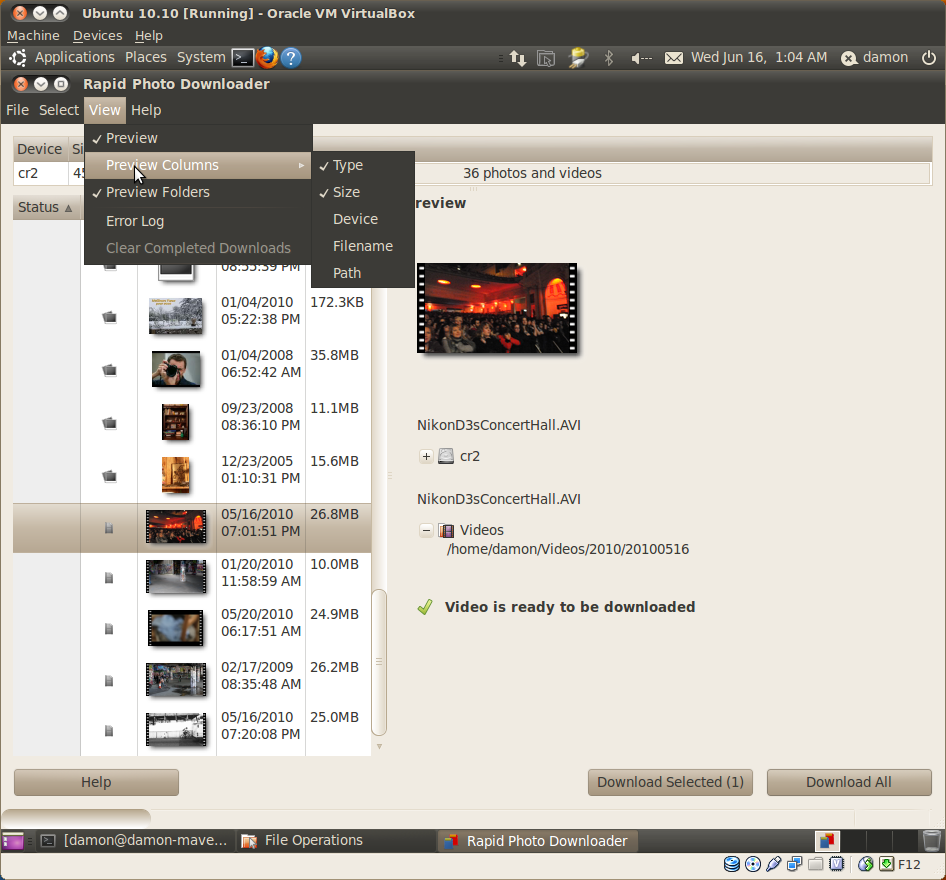Screen dimensions: 946x880
Task: Collapse the Videos folder tree node
Action: pos(426,530)
